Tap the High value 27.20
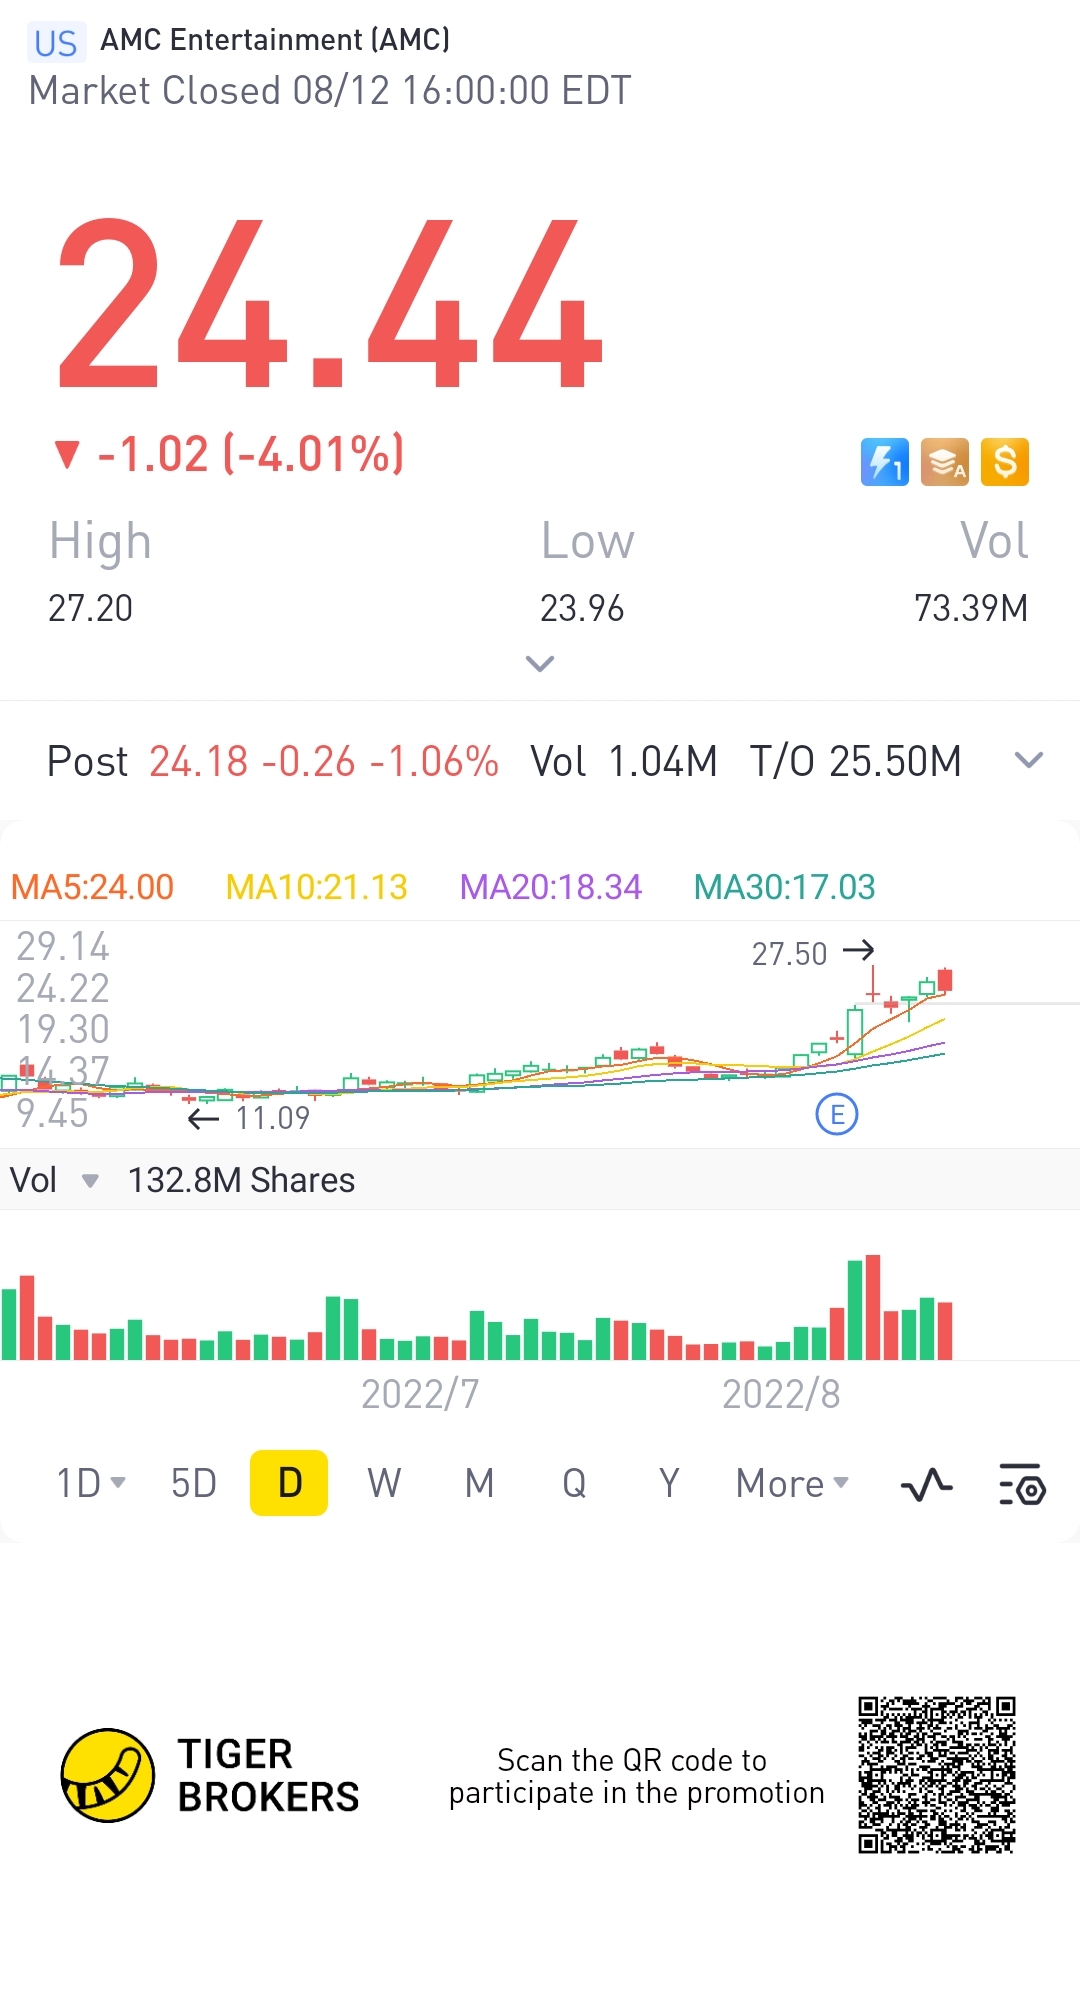The height and width of the screenshot is (2009, 1080). (x=90, y=608)
